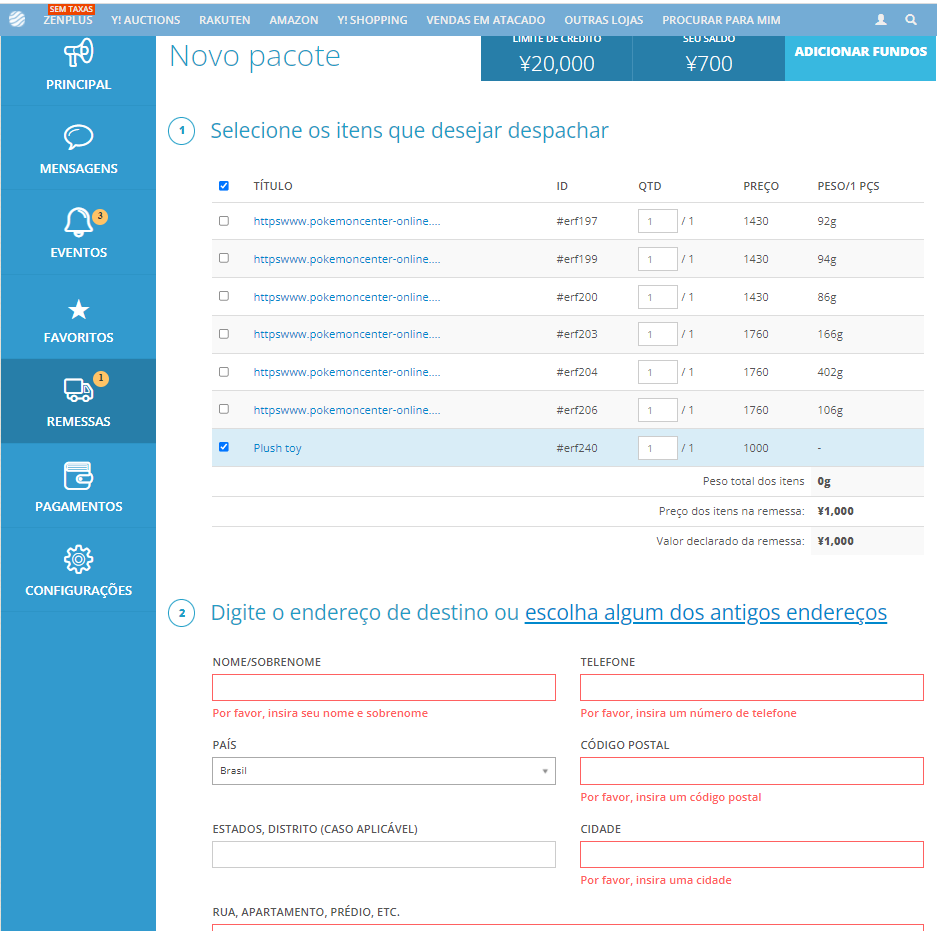Open the Mensagens speech bubble icon
Screen dimensions: 937x931
[x=78, y=137]
